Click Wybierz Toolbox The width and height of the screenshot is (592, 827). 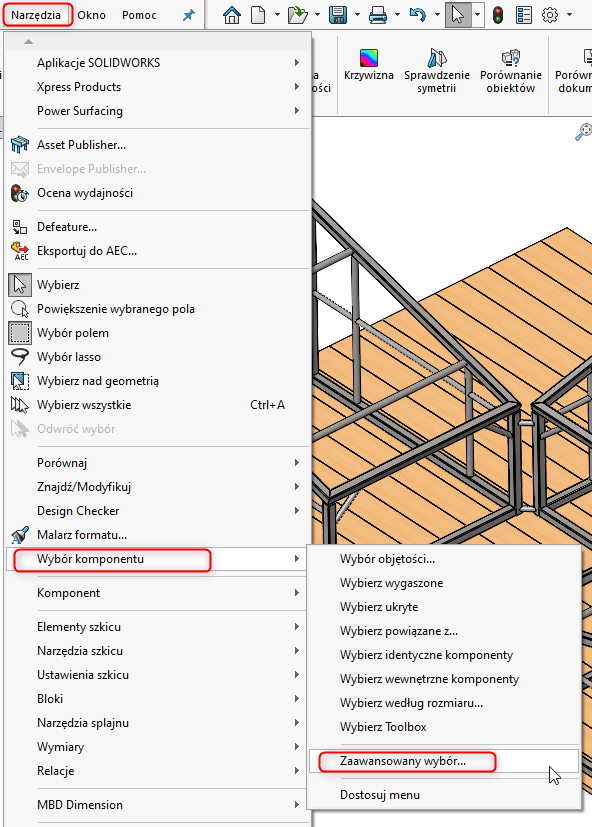tap(444, 727)
